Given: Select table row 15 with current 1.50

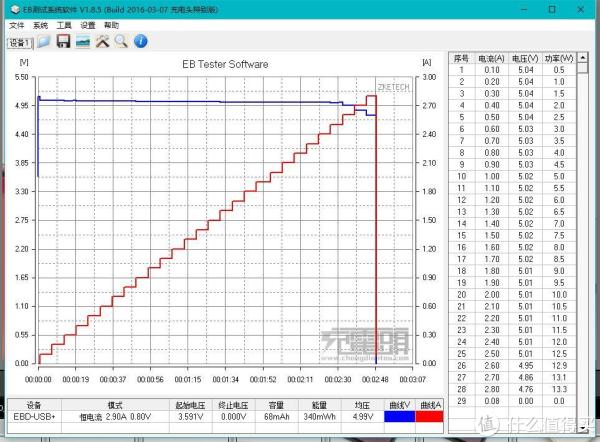Looking at the screenshot, I should click(x=512, y=235).
